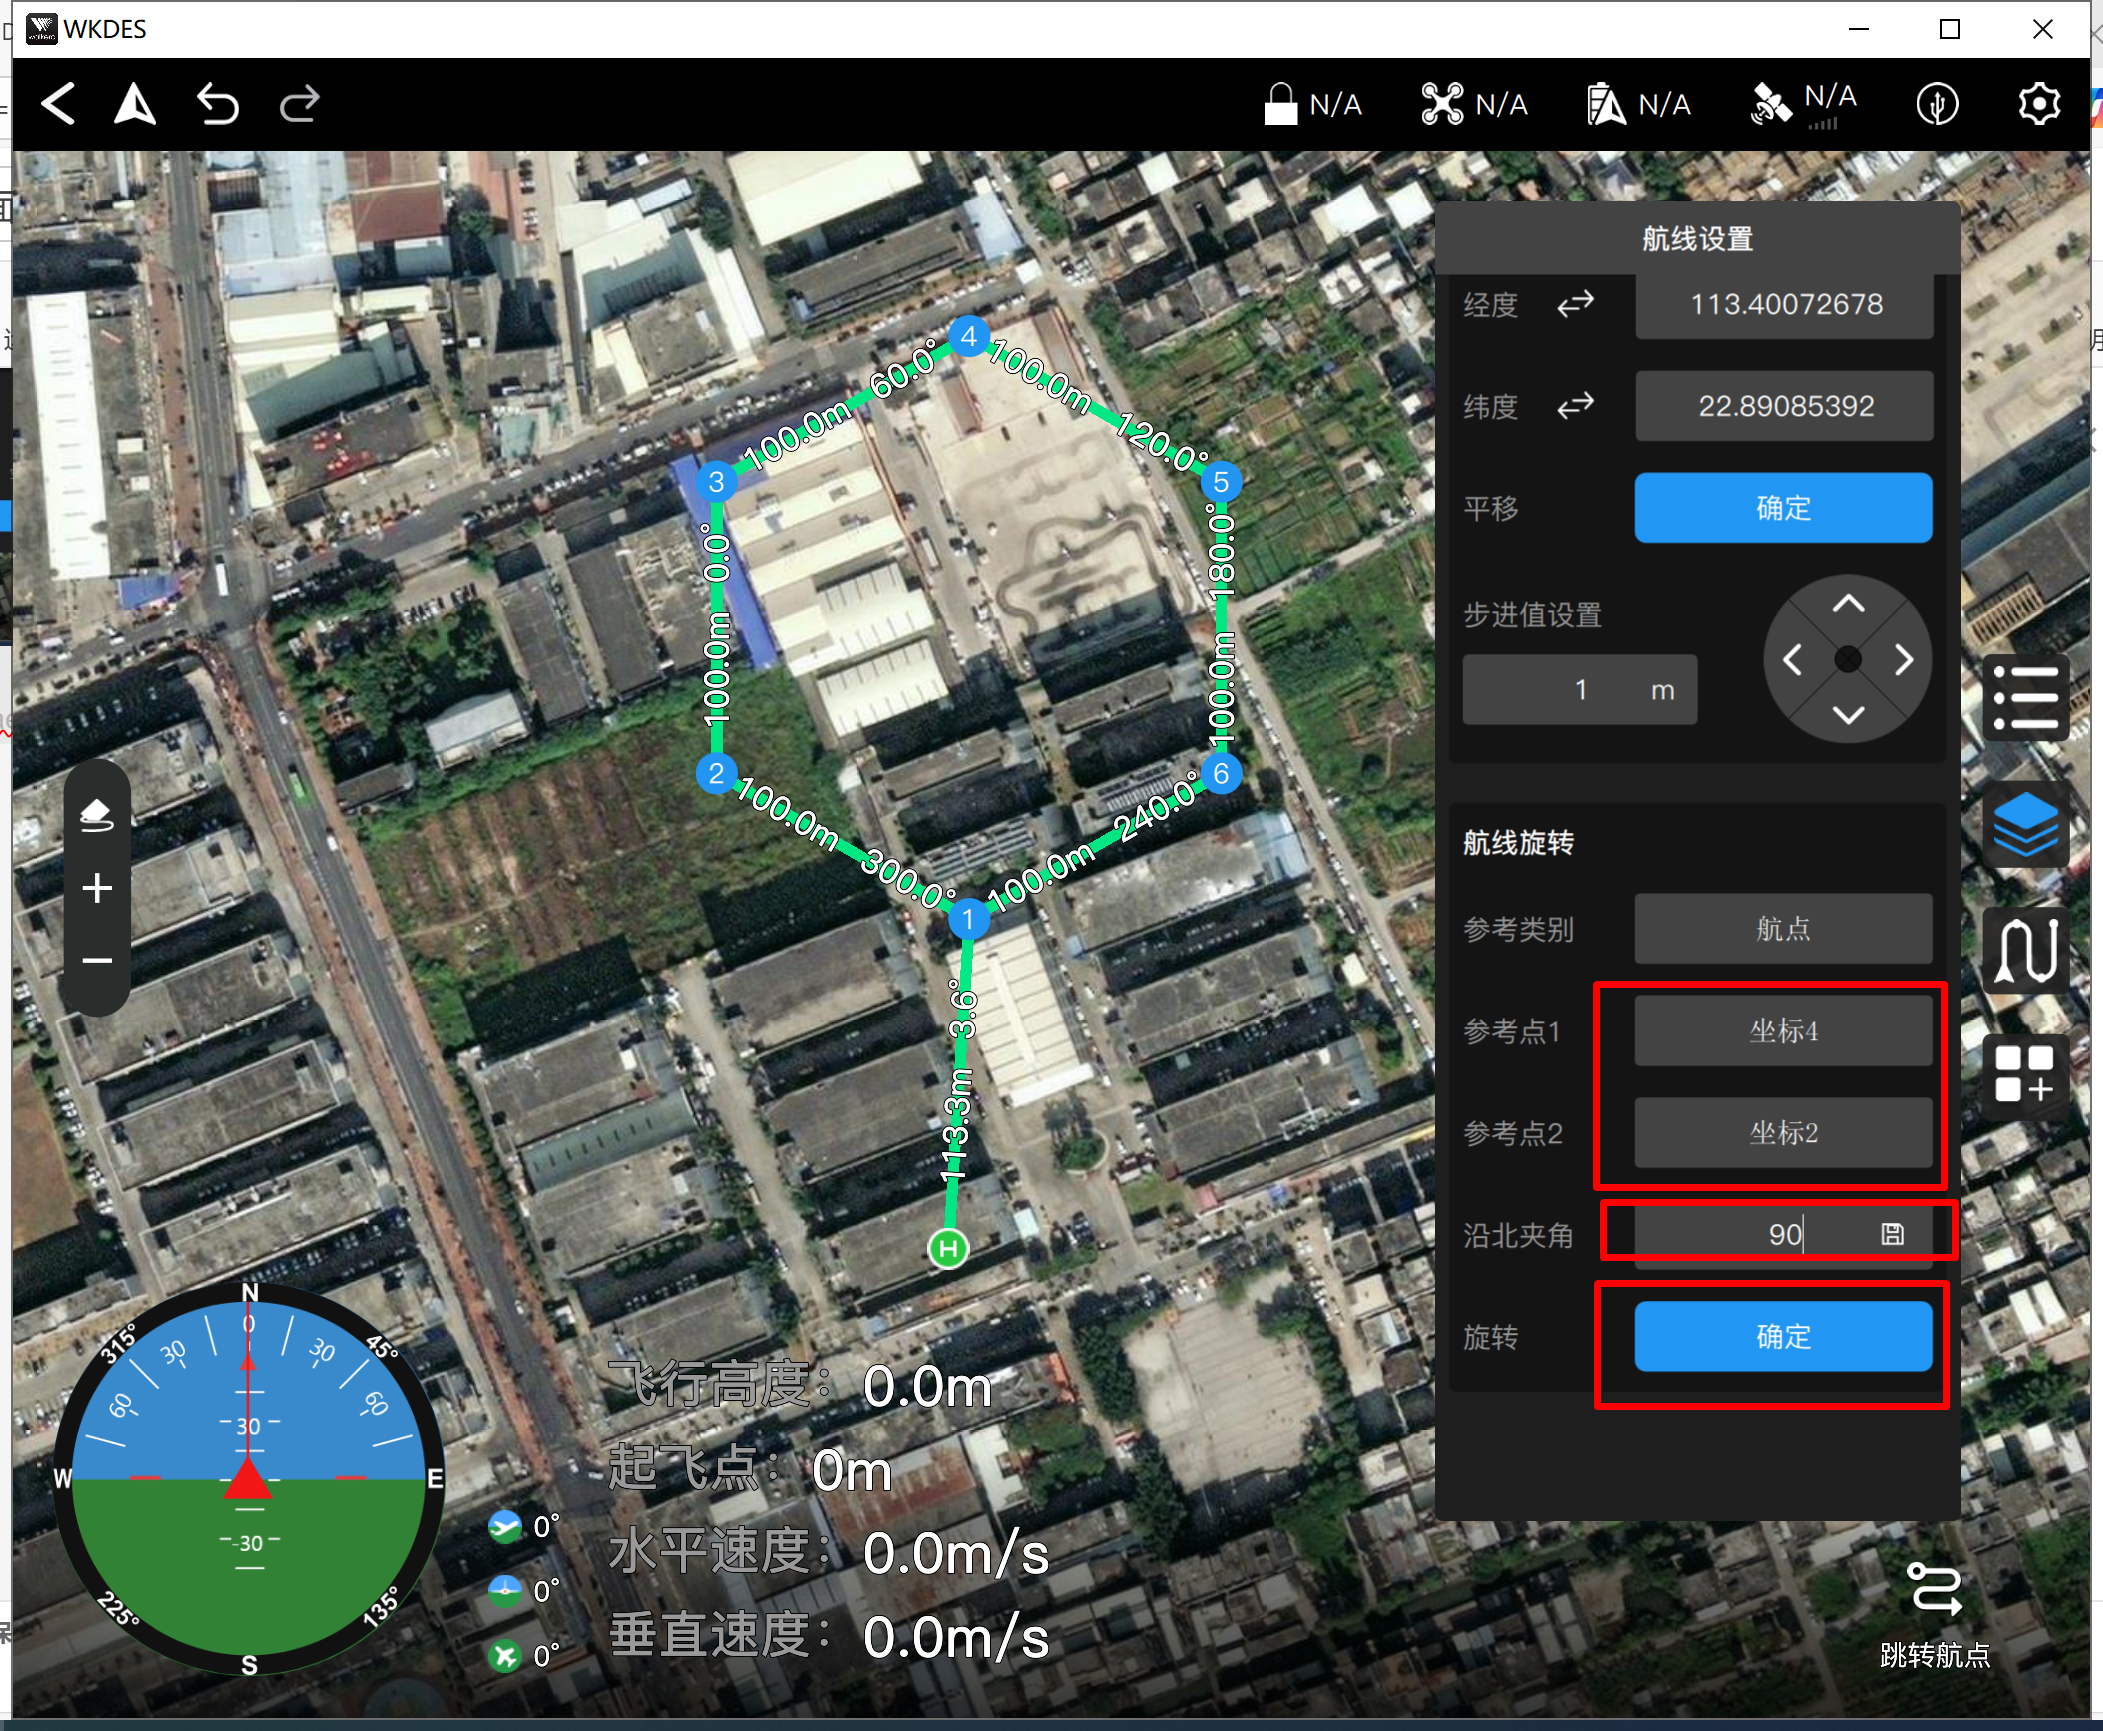Open the 参考类别 selector showing 航点

(1783, 929)
